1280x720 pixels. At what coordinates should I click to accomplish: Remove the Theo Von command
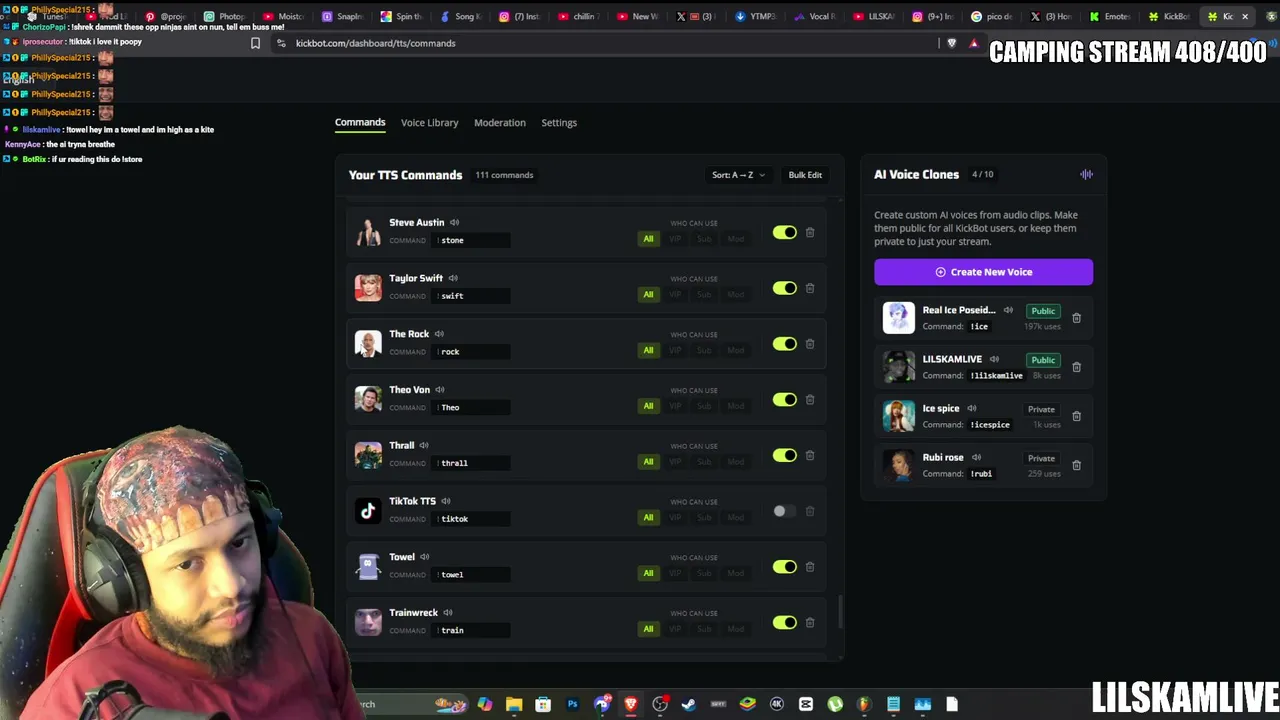pos(810,399)
